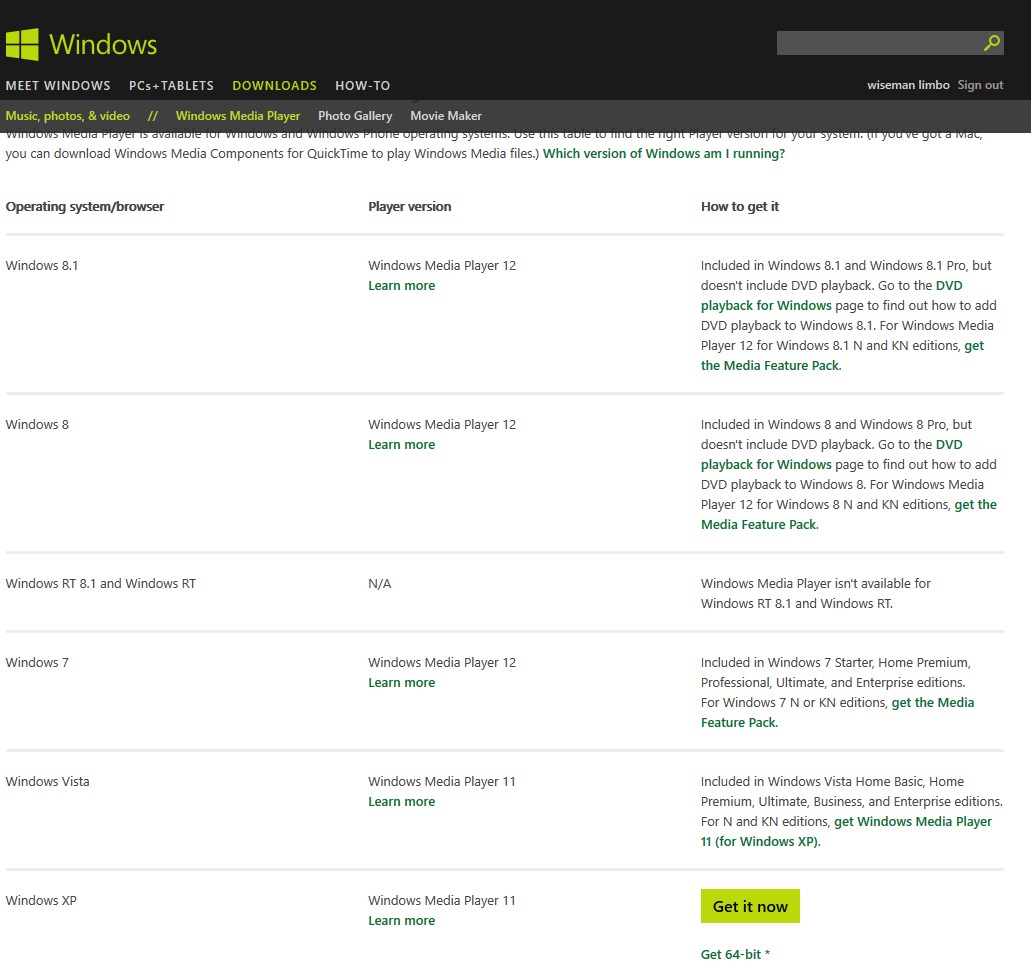Click Learn more in the Windows XP row
1031x961 pixels.
[x=401, y=920]
